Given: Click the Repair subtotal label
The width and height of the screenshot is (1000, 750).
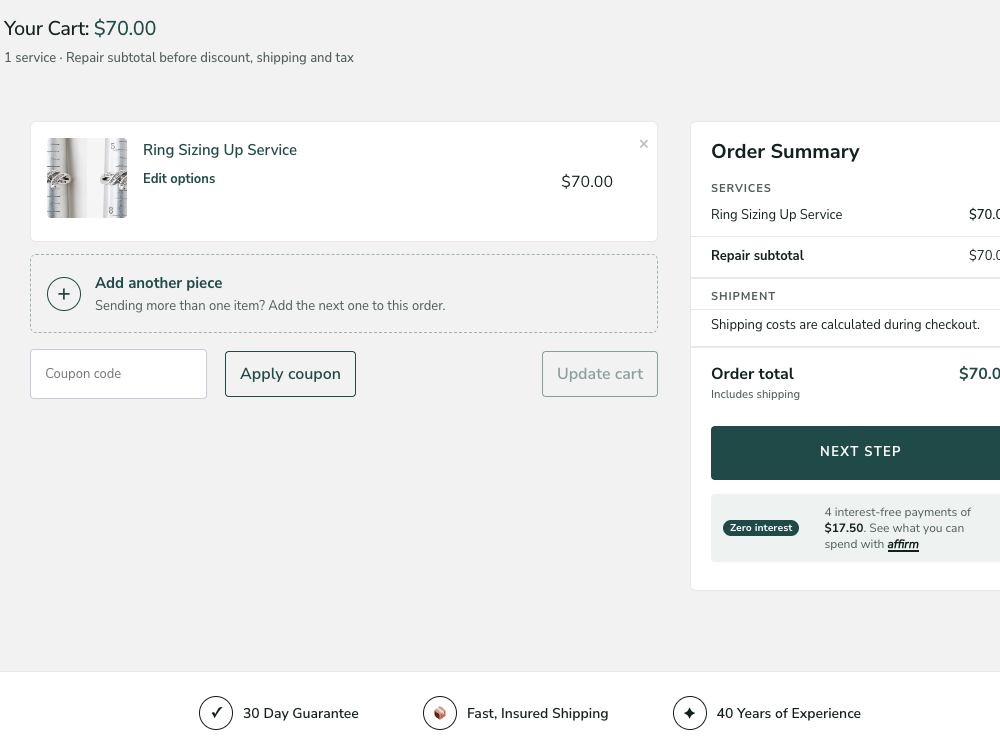Looking at the screenshot, I should pos(757,255).
